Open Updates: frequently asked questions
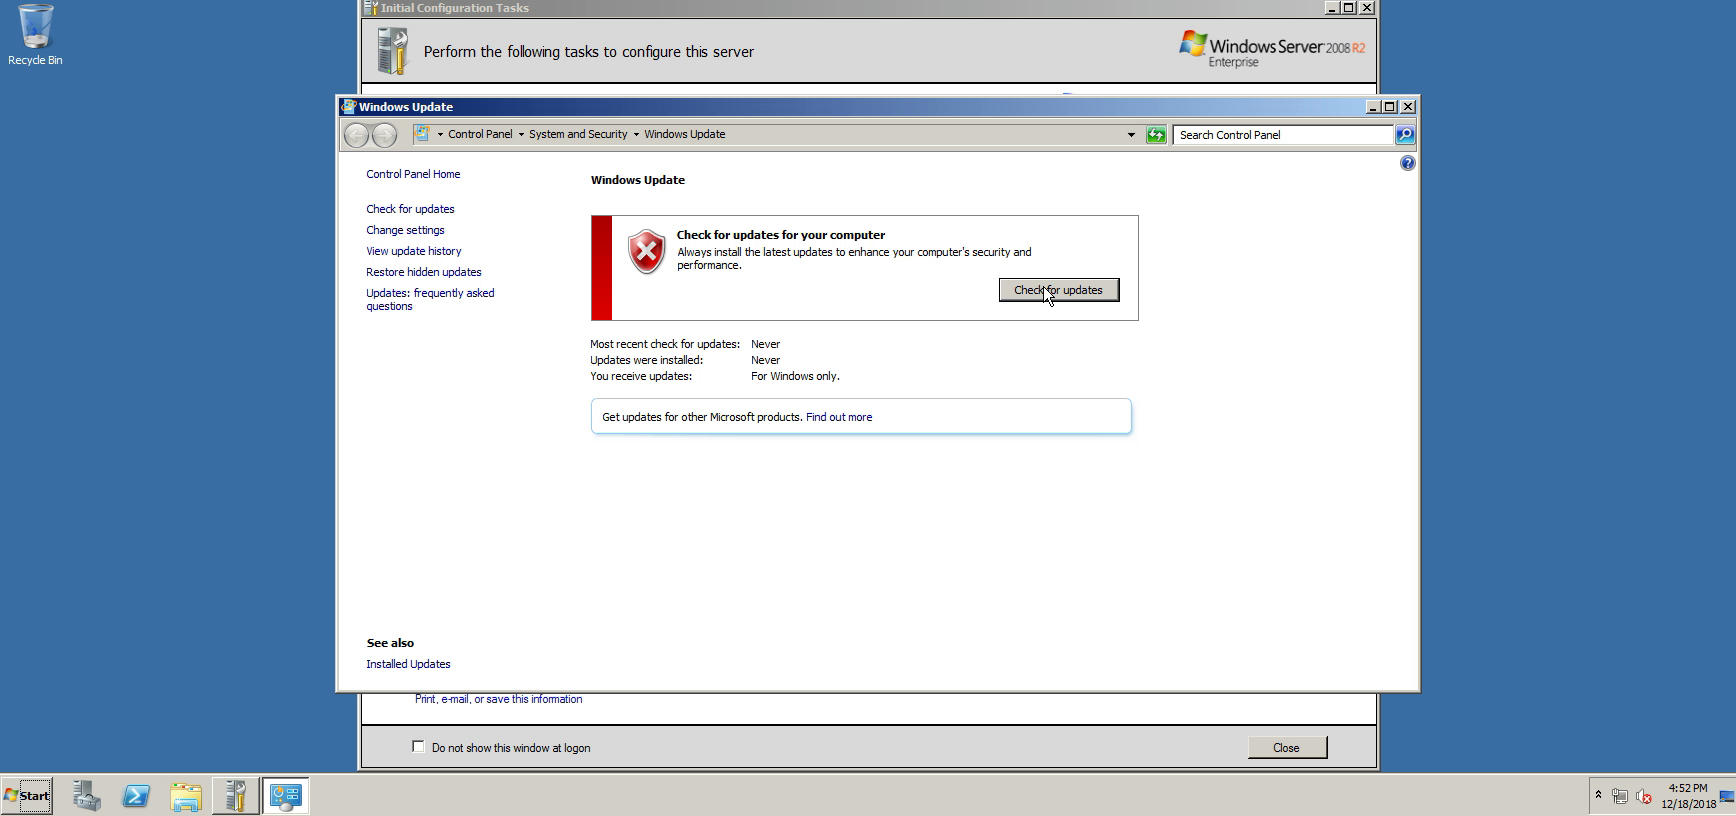Image resolution: width=1736 pixels, height=816 pixels. 430,299
